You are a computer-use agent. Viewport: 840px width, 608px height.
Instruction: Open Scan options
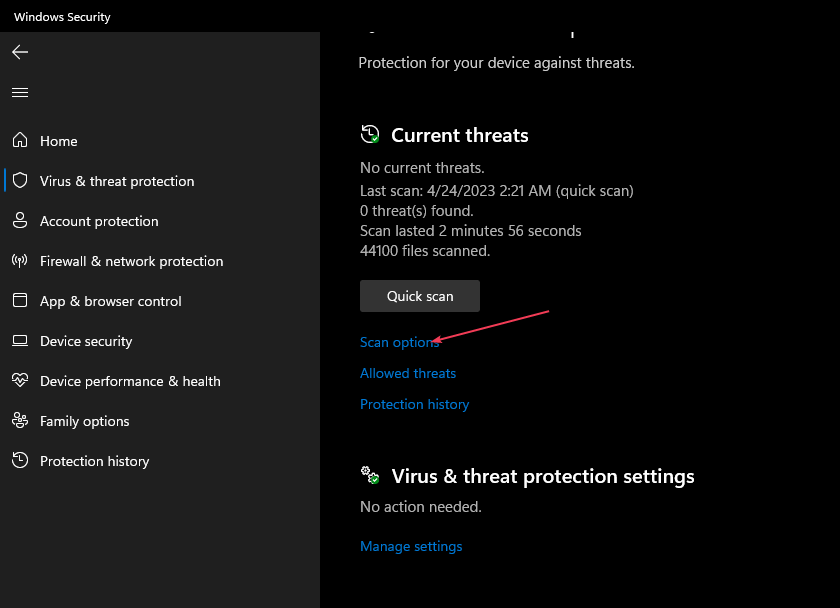coord(399,342)
